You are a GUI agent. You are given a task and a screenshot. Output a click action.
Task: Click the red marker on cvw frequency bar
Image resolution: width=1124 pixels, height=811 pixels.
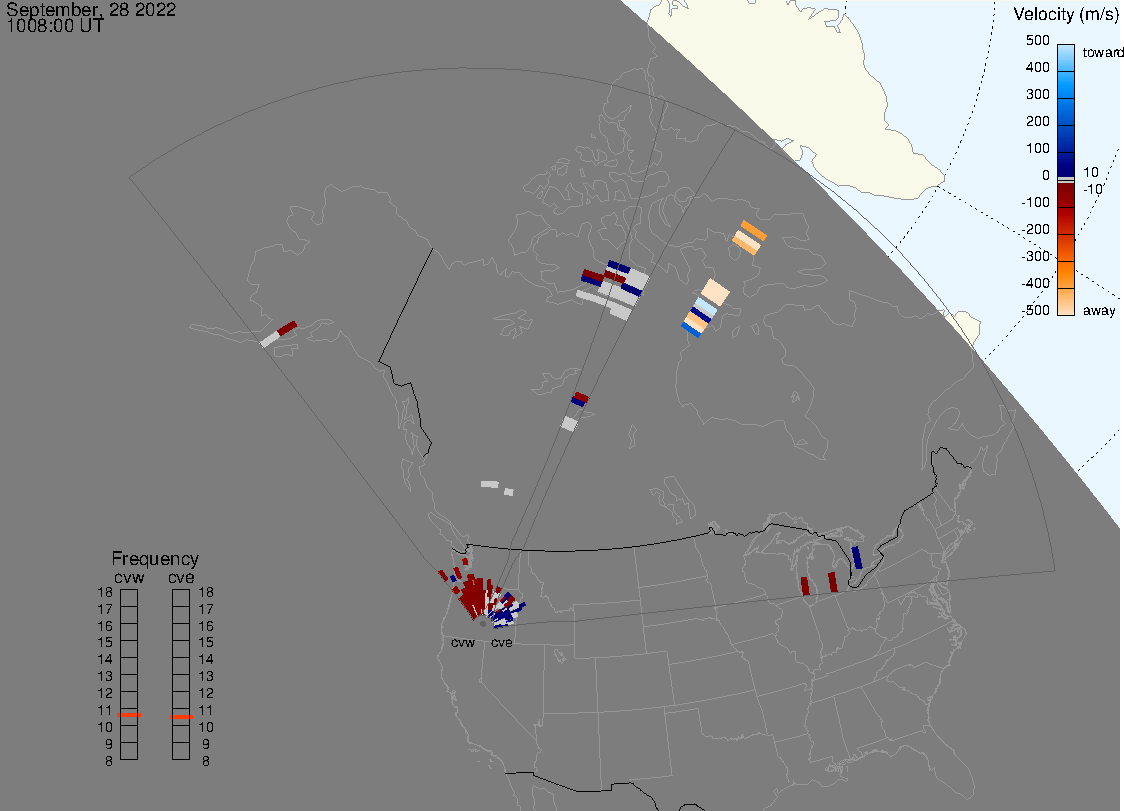(x=129, y=715)
